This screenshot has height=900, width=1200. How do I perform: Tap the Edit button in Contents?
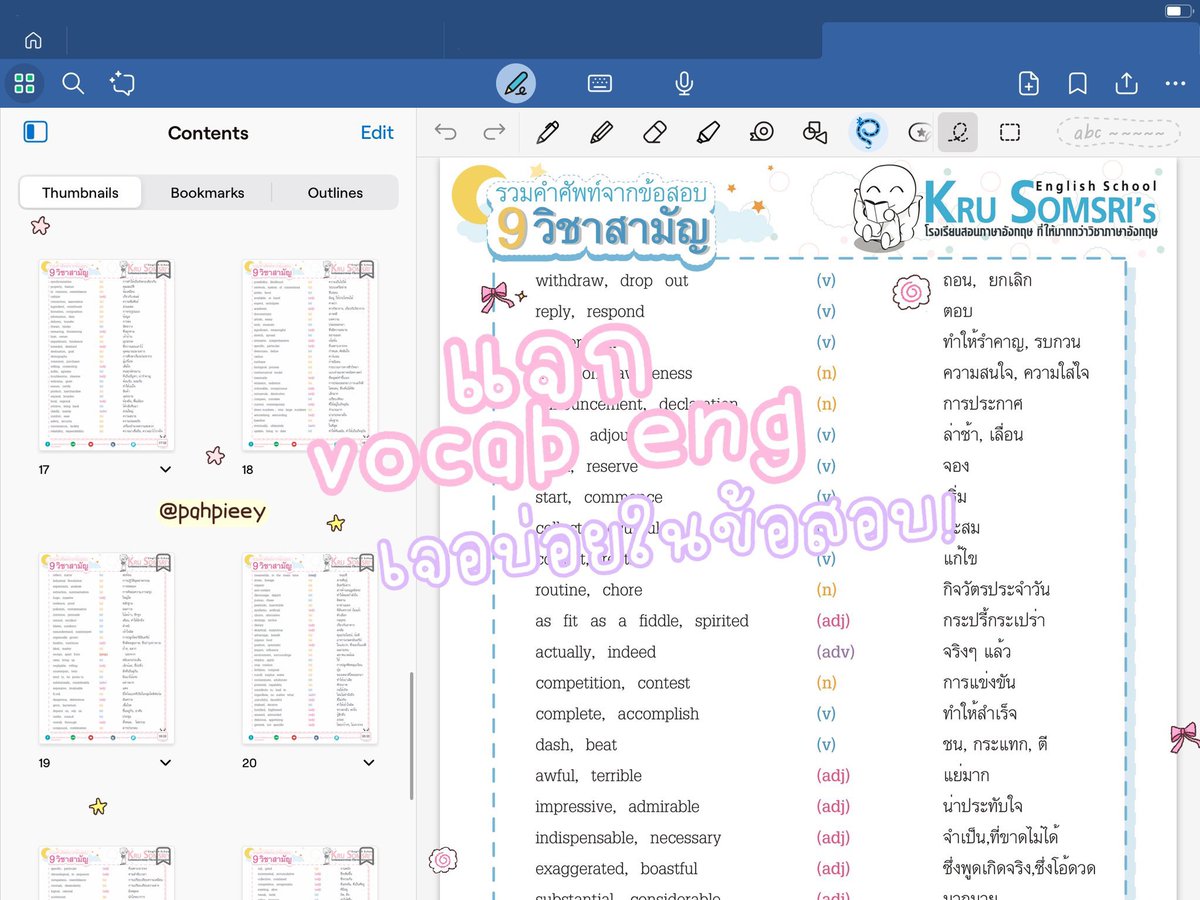(x=377, y=132)
